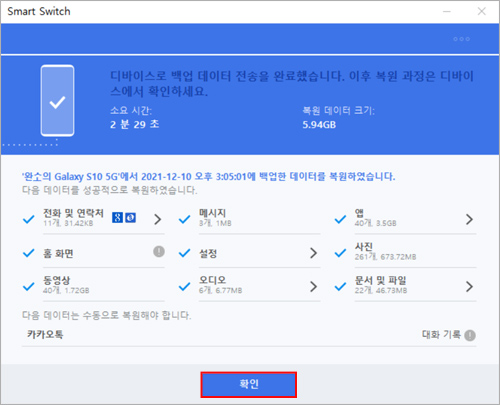The width and height of the screenshot is (500, 405).
Task: Click the 22개, 46.73MB documents size text
Action: (x=381, y=290)
